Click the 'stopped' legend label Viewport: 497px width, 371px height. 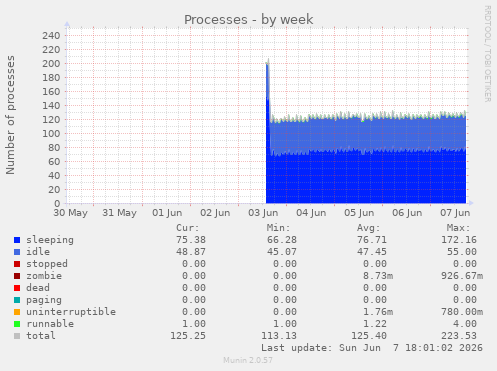47,264
